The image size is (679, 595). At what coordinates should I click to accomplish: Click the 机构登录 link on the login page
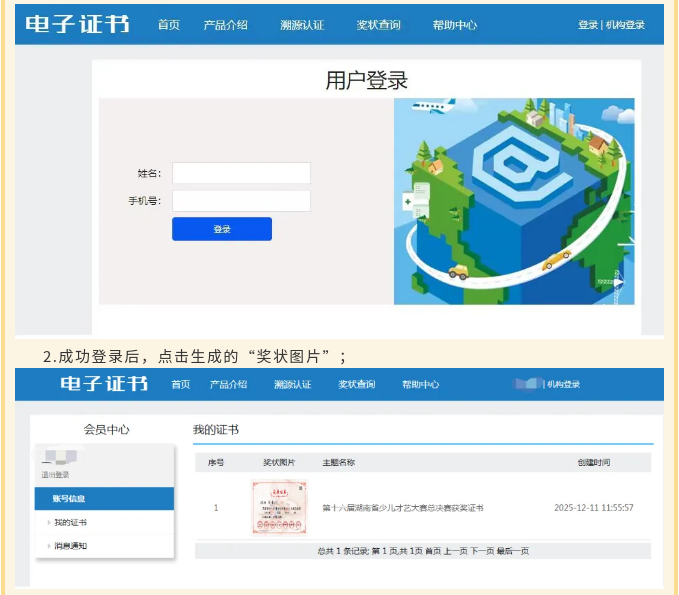pyautogui.click(x=625, y=25)
